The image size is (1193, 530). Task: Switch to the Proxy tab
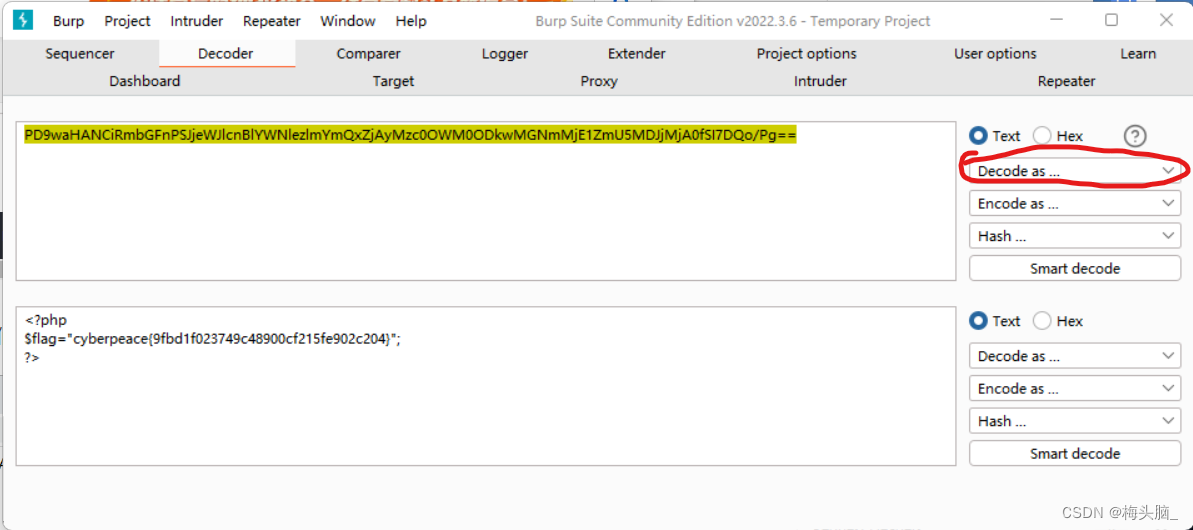[599, 81]
